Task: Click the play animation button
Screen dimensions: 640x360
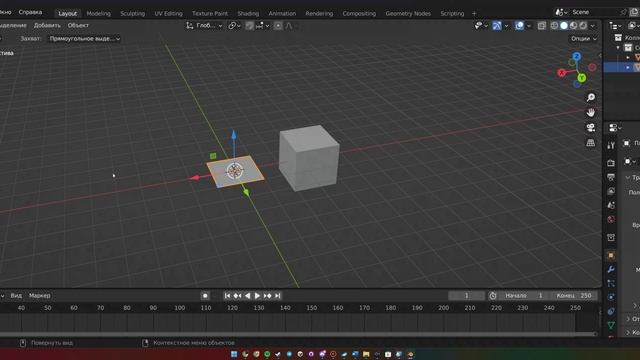Action: point(257,296)
